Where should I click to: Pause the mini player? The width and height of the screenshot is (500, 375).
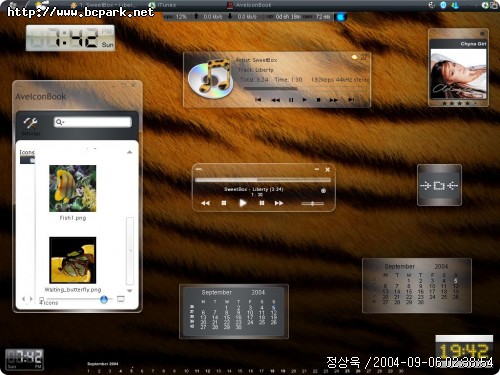pos(262,203)
